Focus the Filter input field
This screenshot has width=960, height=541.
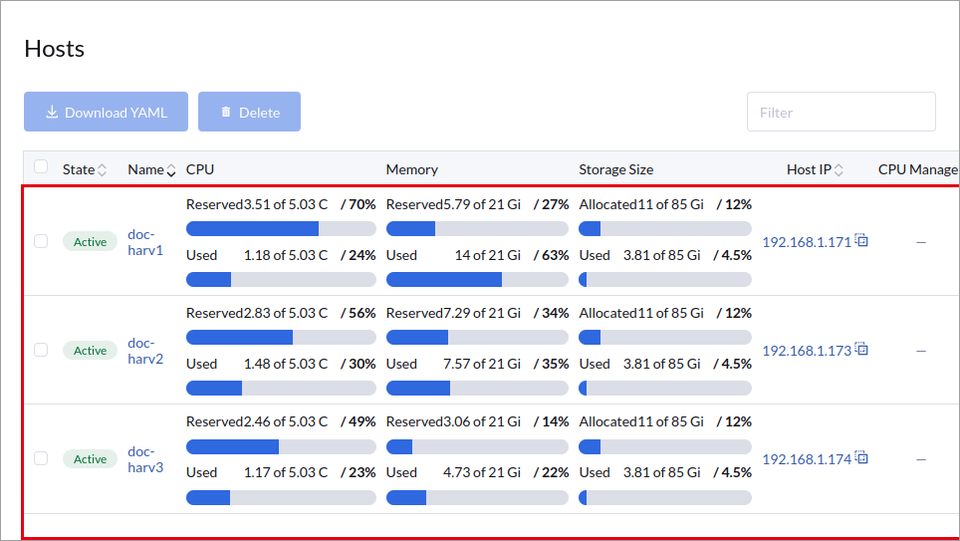pos(841,112)
